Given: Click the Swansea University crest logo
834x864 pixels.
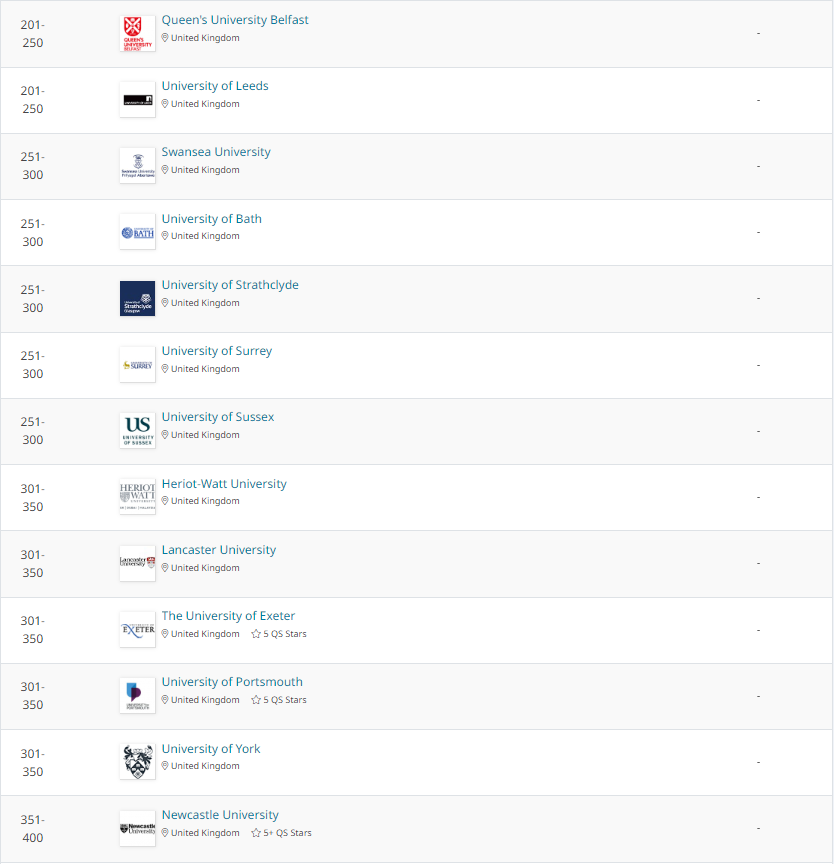Looking at the screenshot, I should click(x=137, y=166).
